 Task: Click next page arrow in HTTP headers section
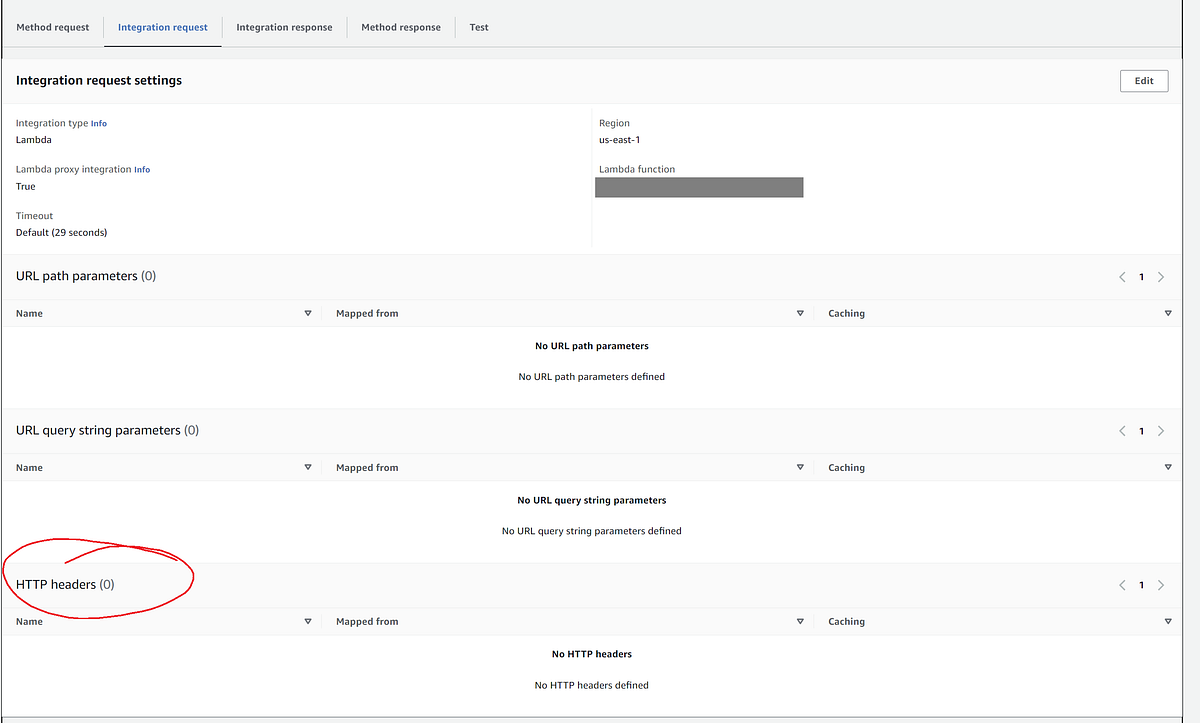click(x=1161, y=585)
